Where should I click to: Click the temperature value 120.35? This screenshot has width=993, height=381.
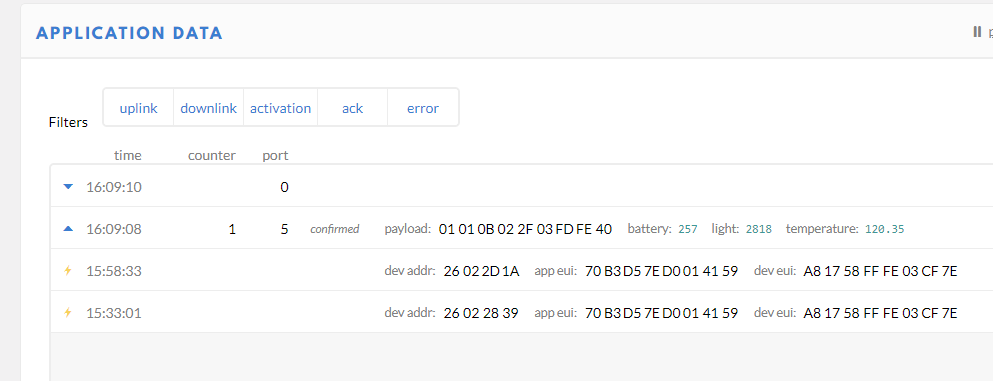(885, 229)
